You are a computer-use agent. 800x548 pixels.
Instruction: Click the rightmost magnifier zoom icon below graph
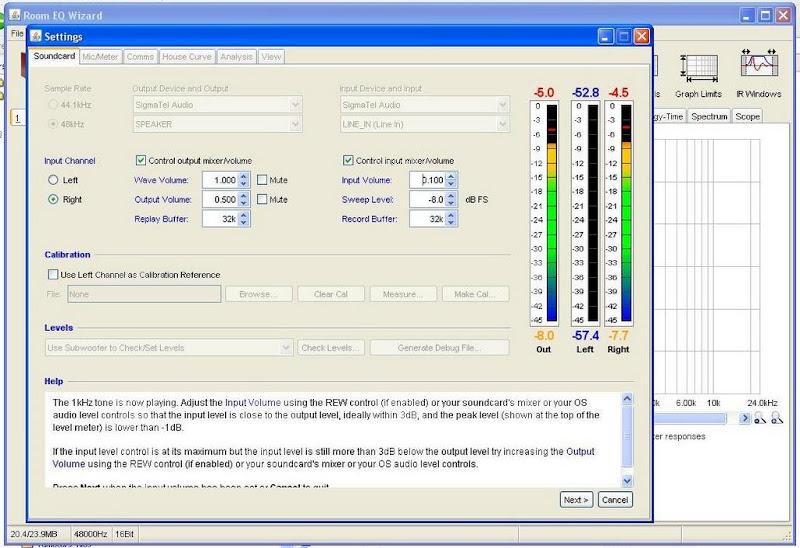coord(778,420)
